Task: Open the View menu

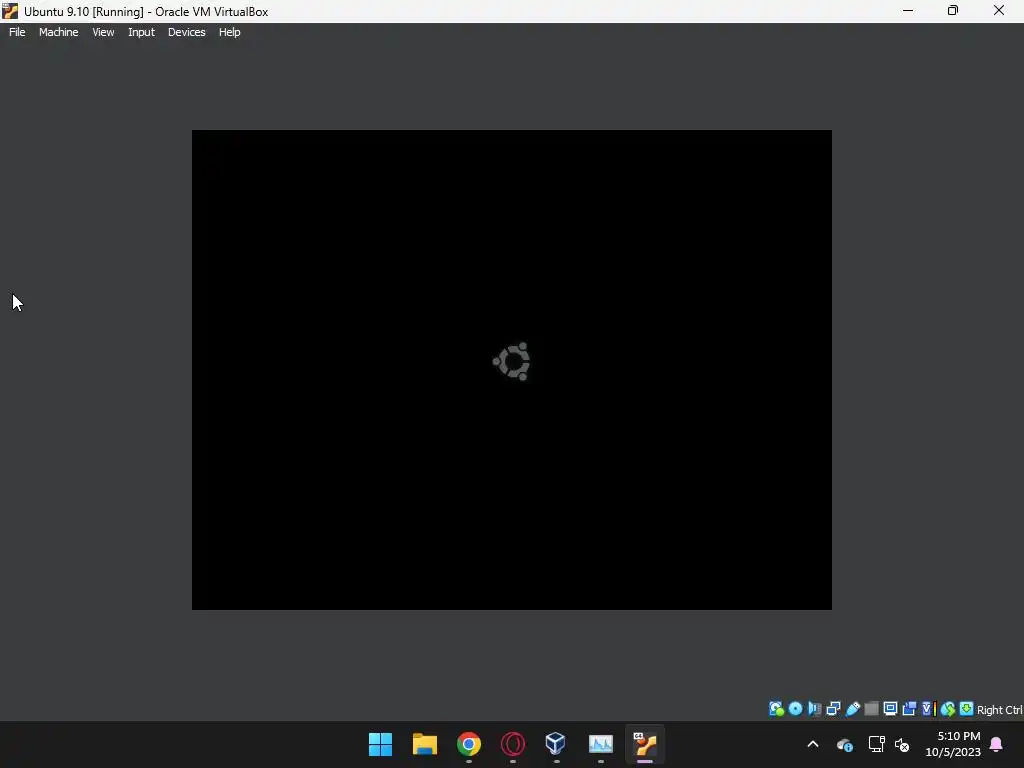Action: (103, 32)
